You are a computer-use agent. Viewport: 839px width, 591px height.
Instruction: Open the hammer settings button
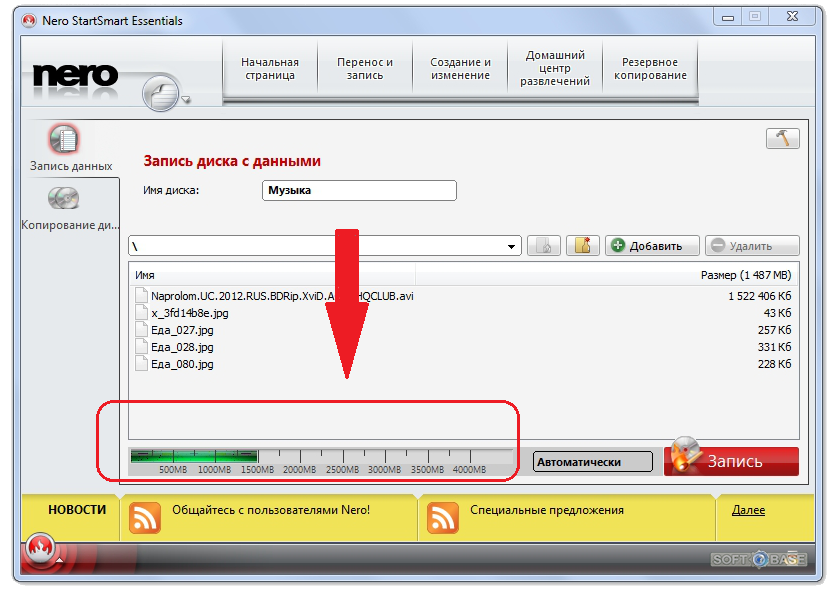click(782, 139)
